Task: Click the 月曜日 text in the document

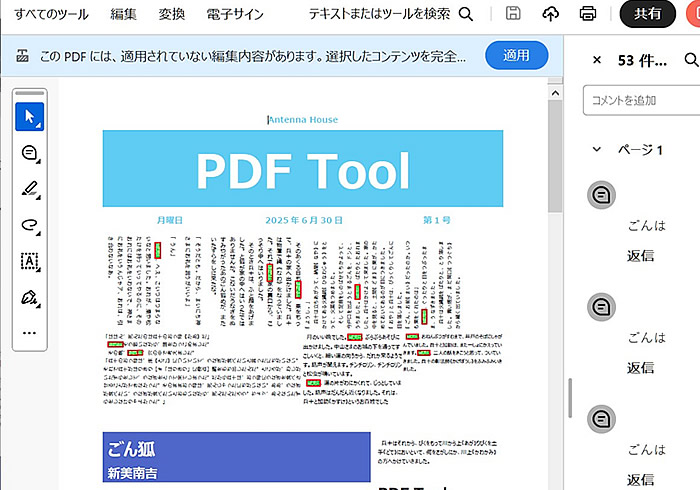Action: pos(170,220)
